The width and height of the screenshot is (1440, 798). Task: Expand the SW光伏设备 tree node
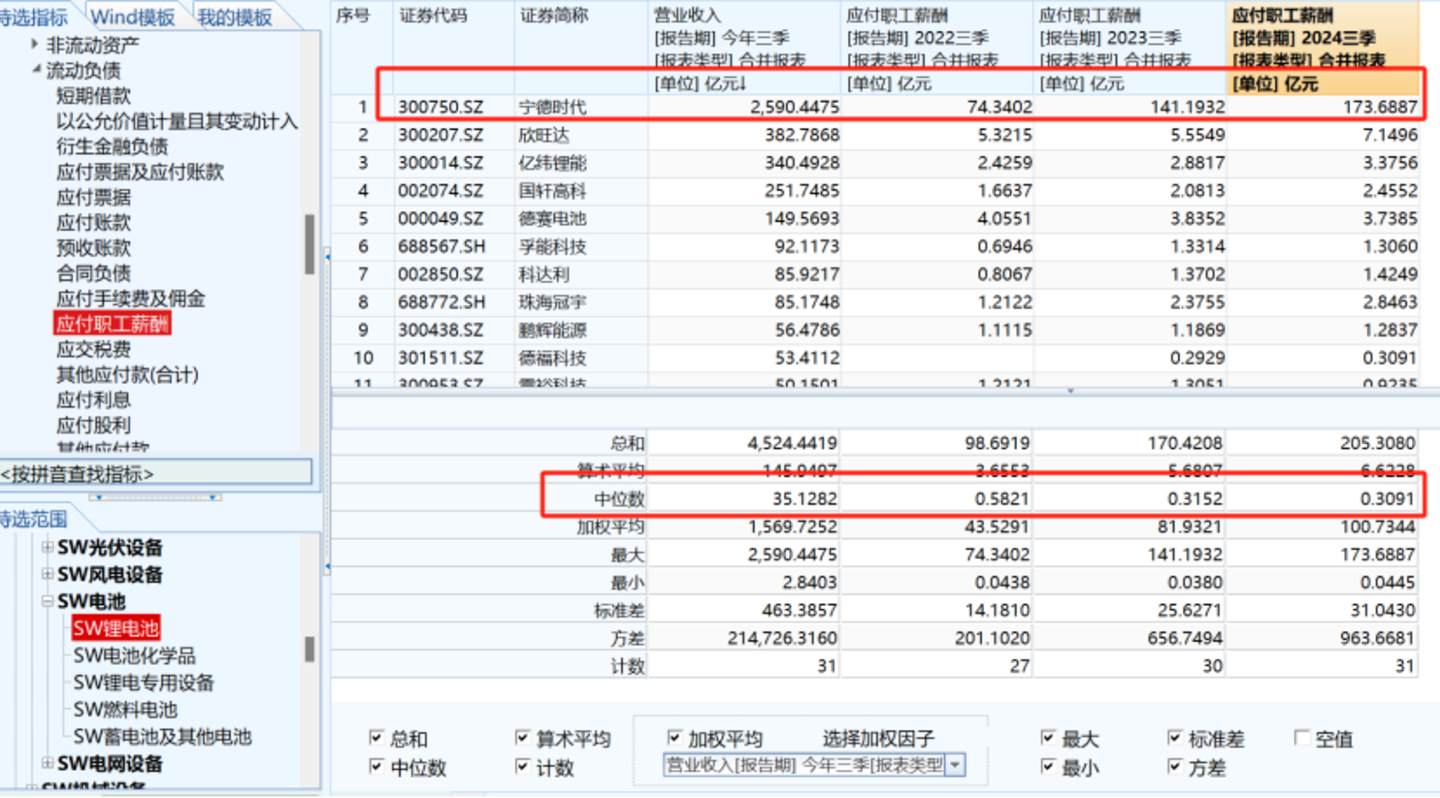click(48, 548)
